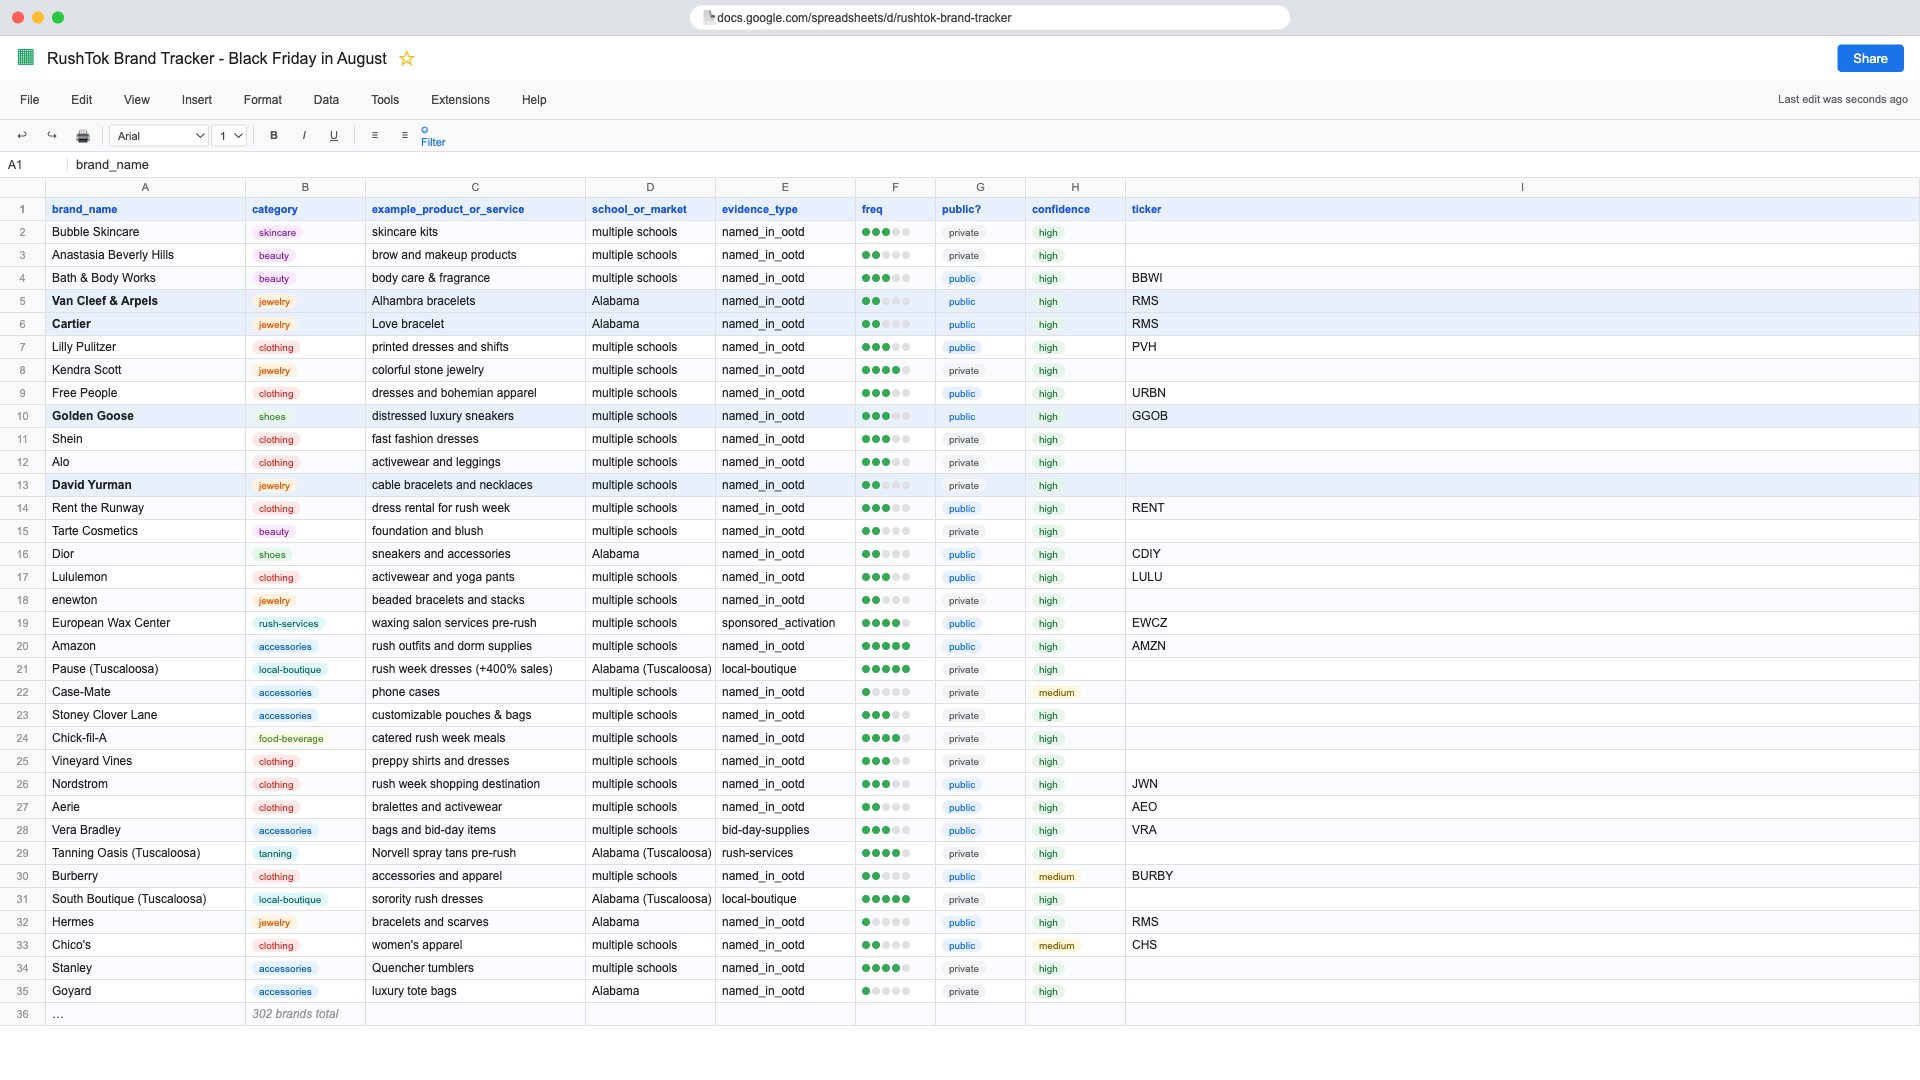Click the brand_name header cell

point(145,209)
